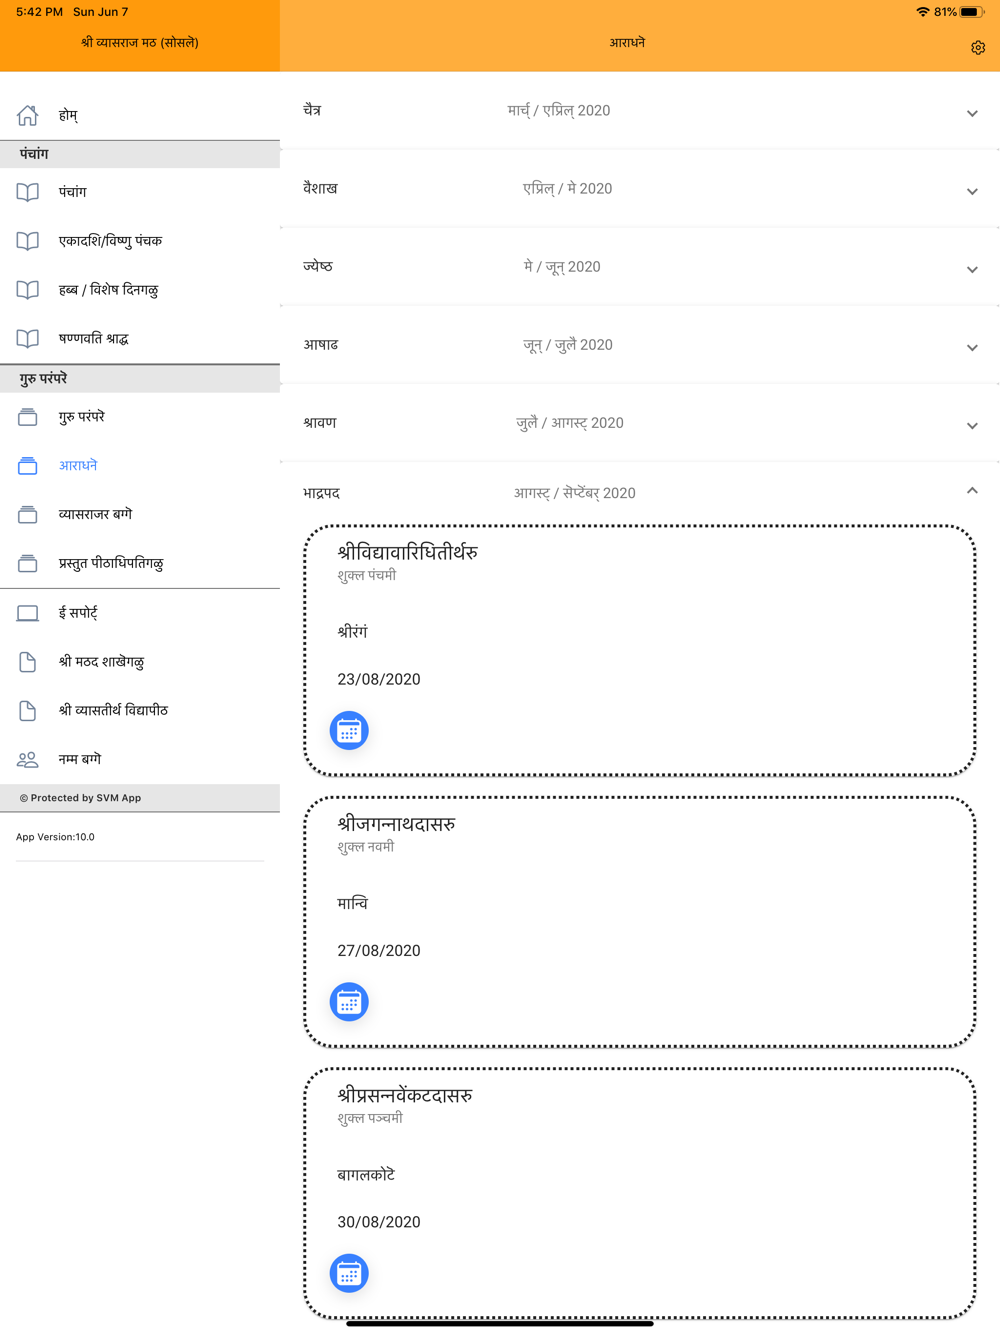Click App Version:10.0 text
1000x1334 pixels.
(55, 837)
